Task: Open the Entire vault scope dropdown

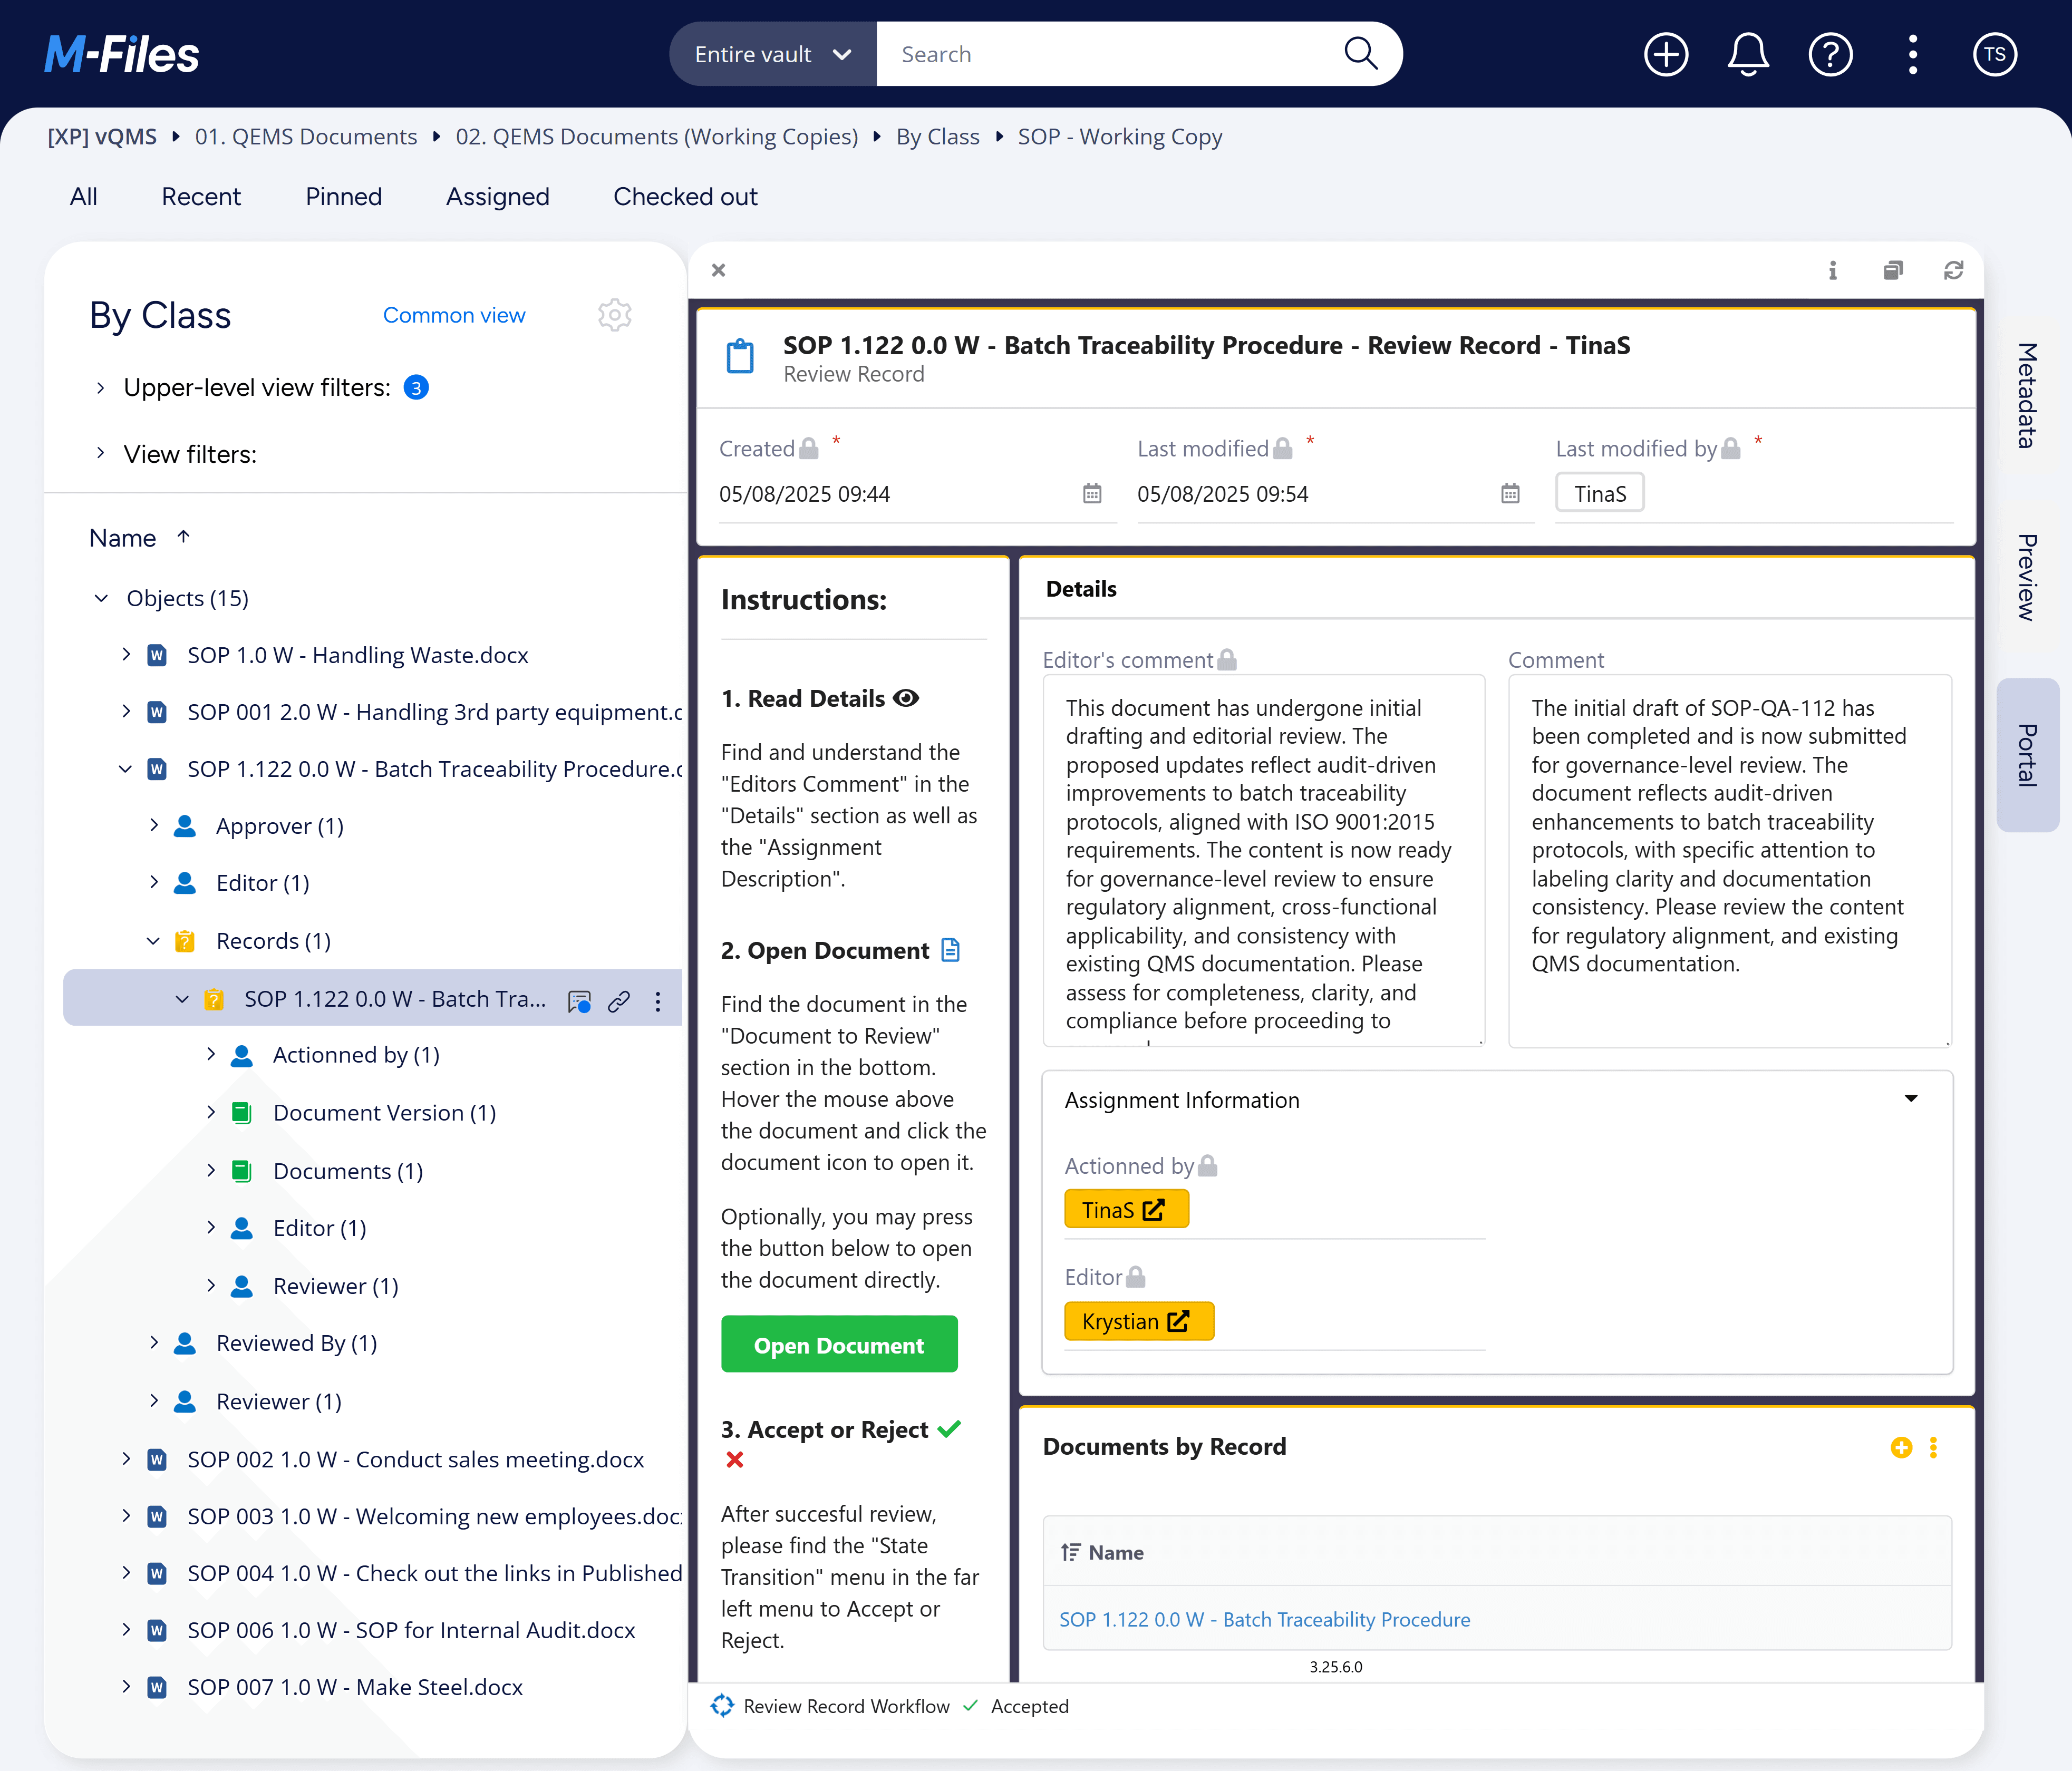Action: 772,54
